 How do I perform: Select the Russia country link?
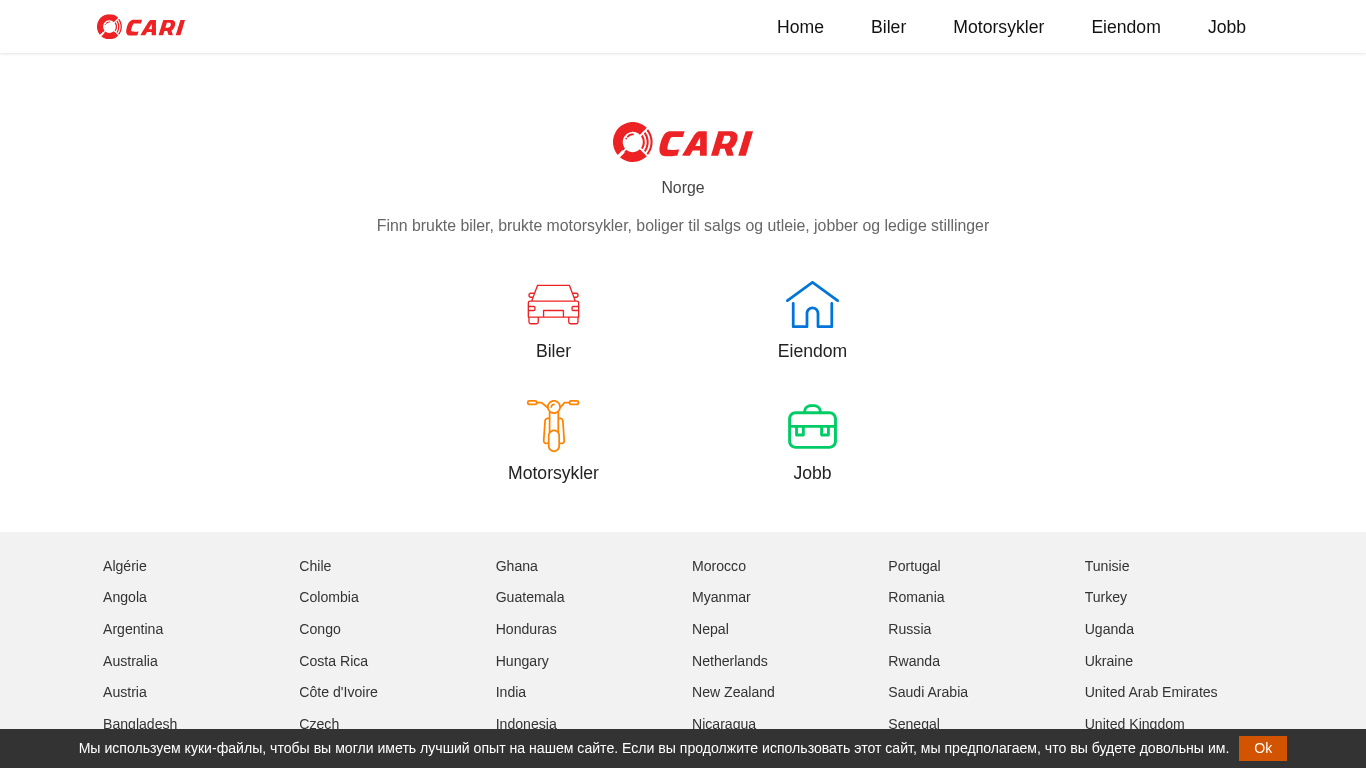point(910,629)
